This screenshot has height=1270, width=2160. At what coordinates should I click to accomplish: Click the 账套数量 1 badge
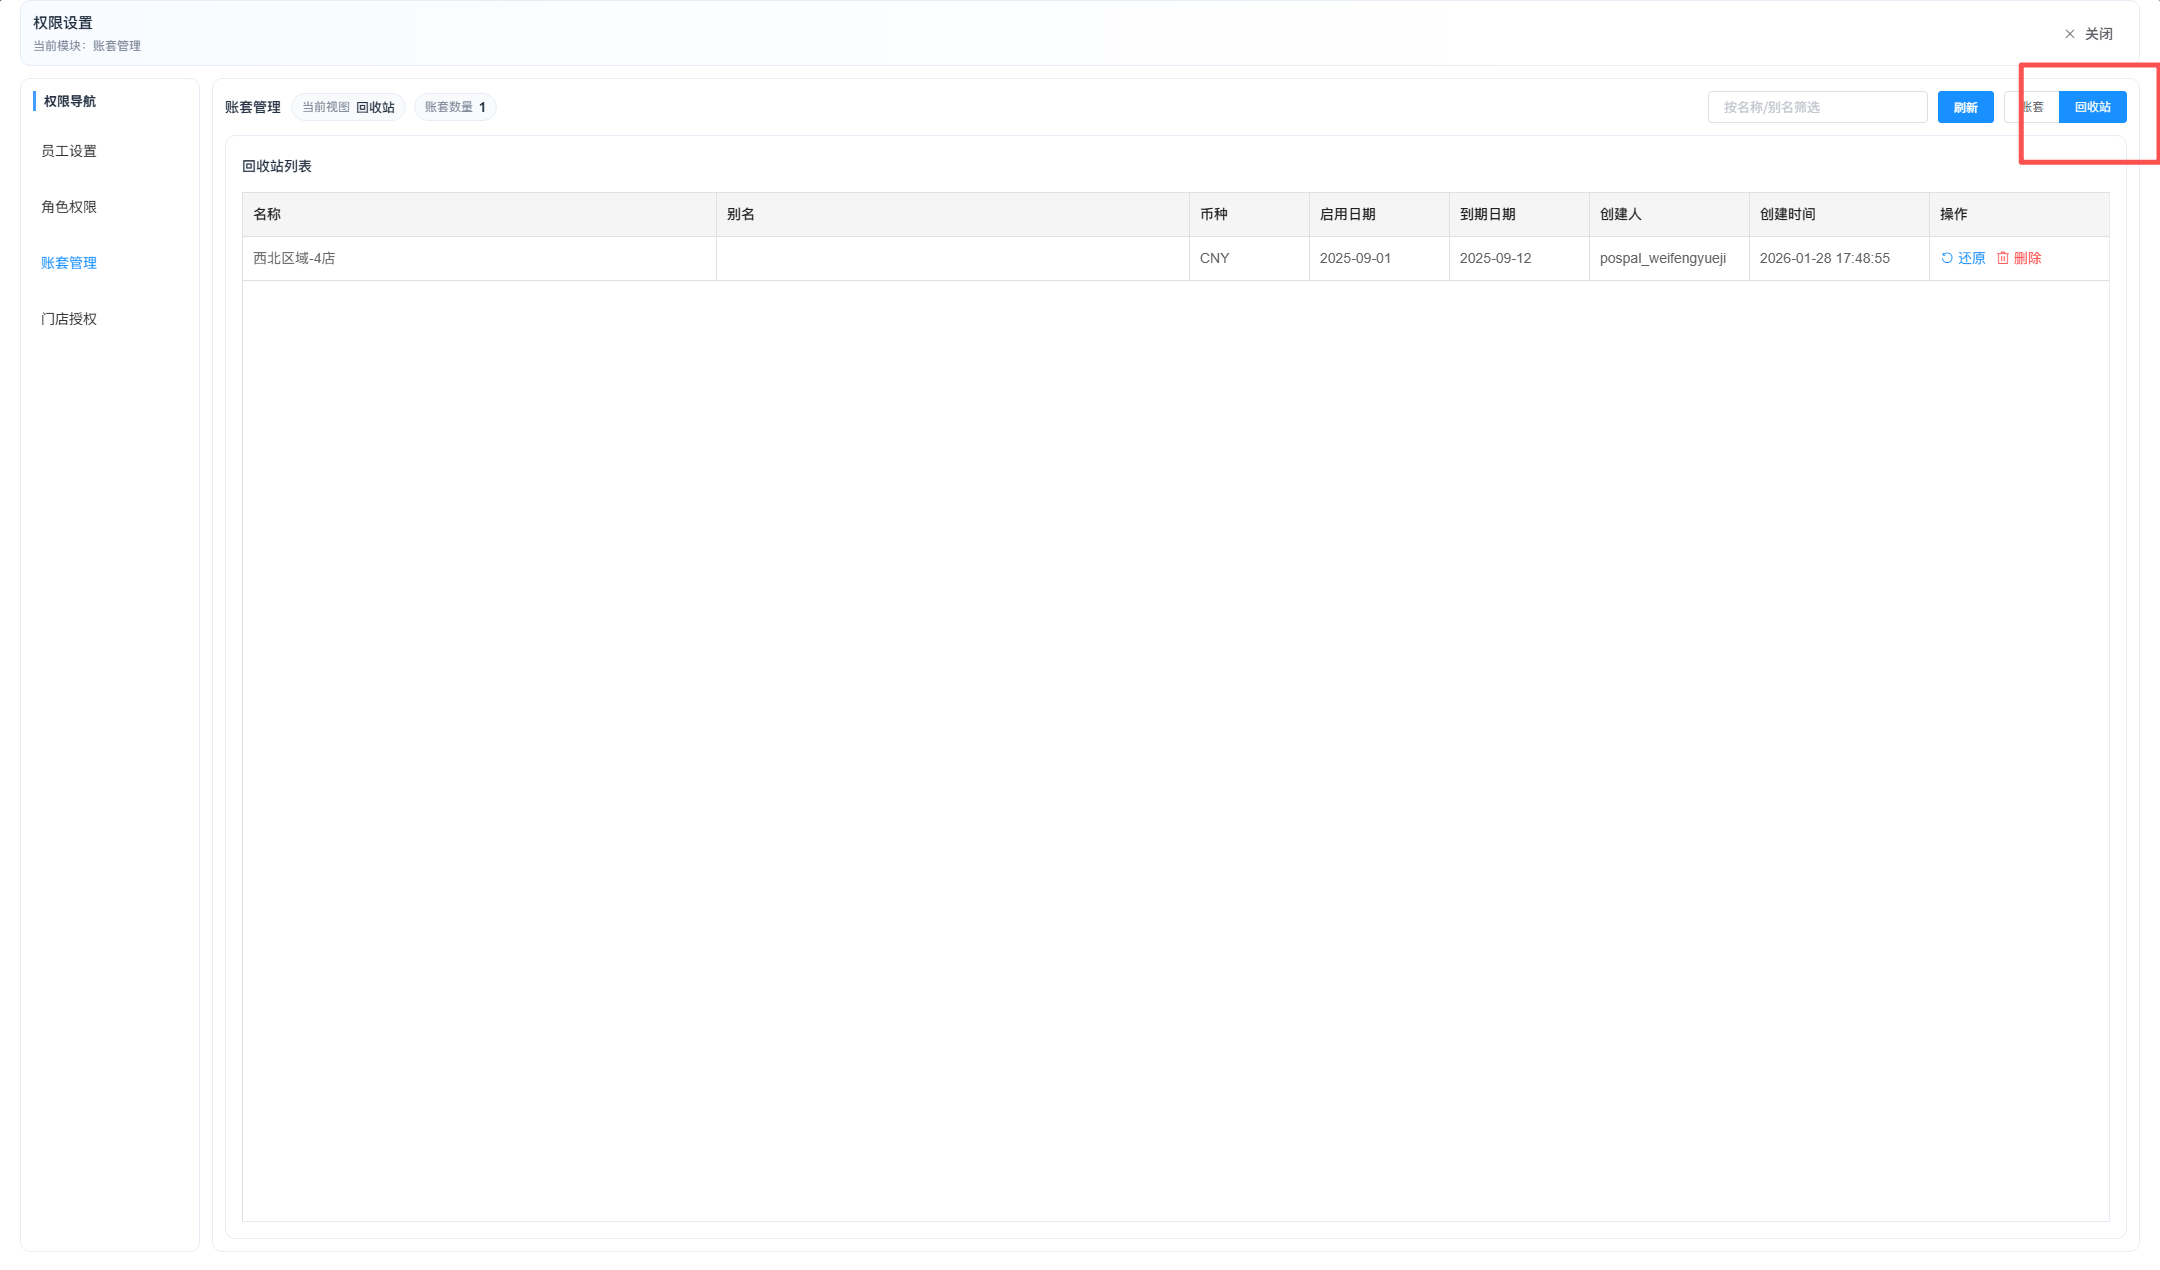click(455, 107)
